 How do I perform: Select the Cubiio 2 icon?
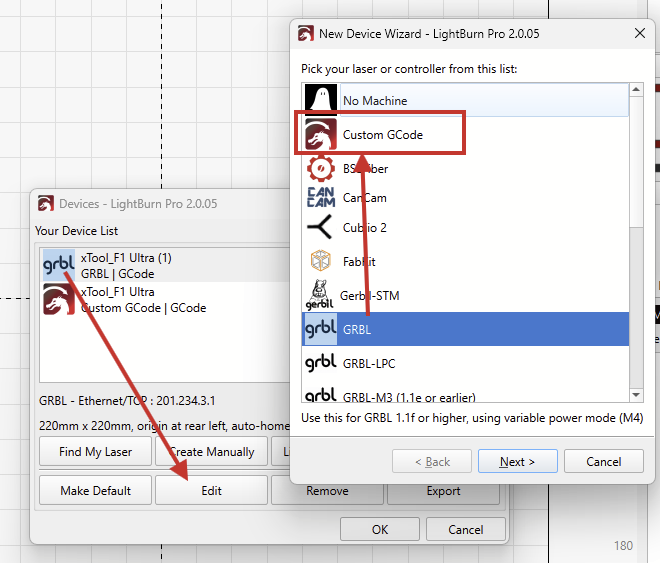click(x=320, y=227)
